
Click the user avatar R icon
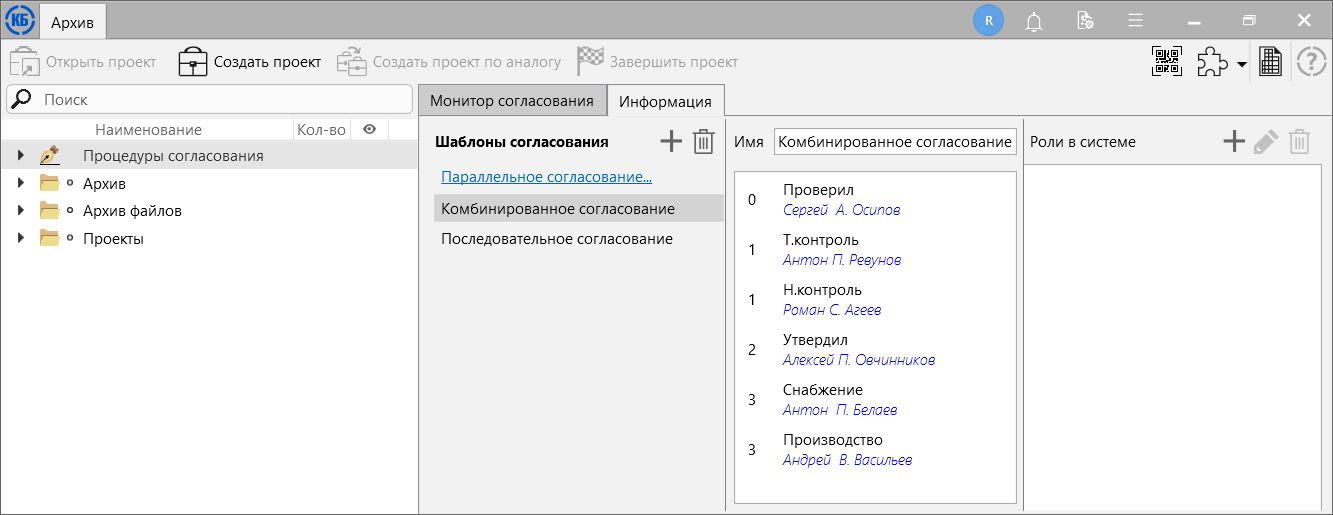[x=988, y=20]
